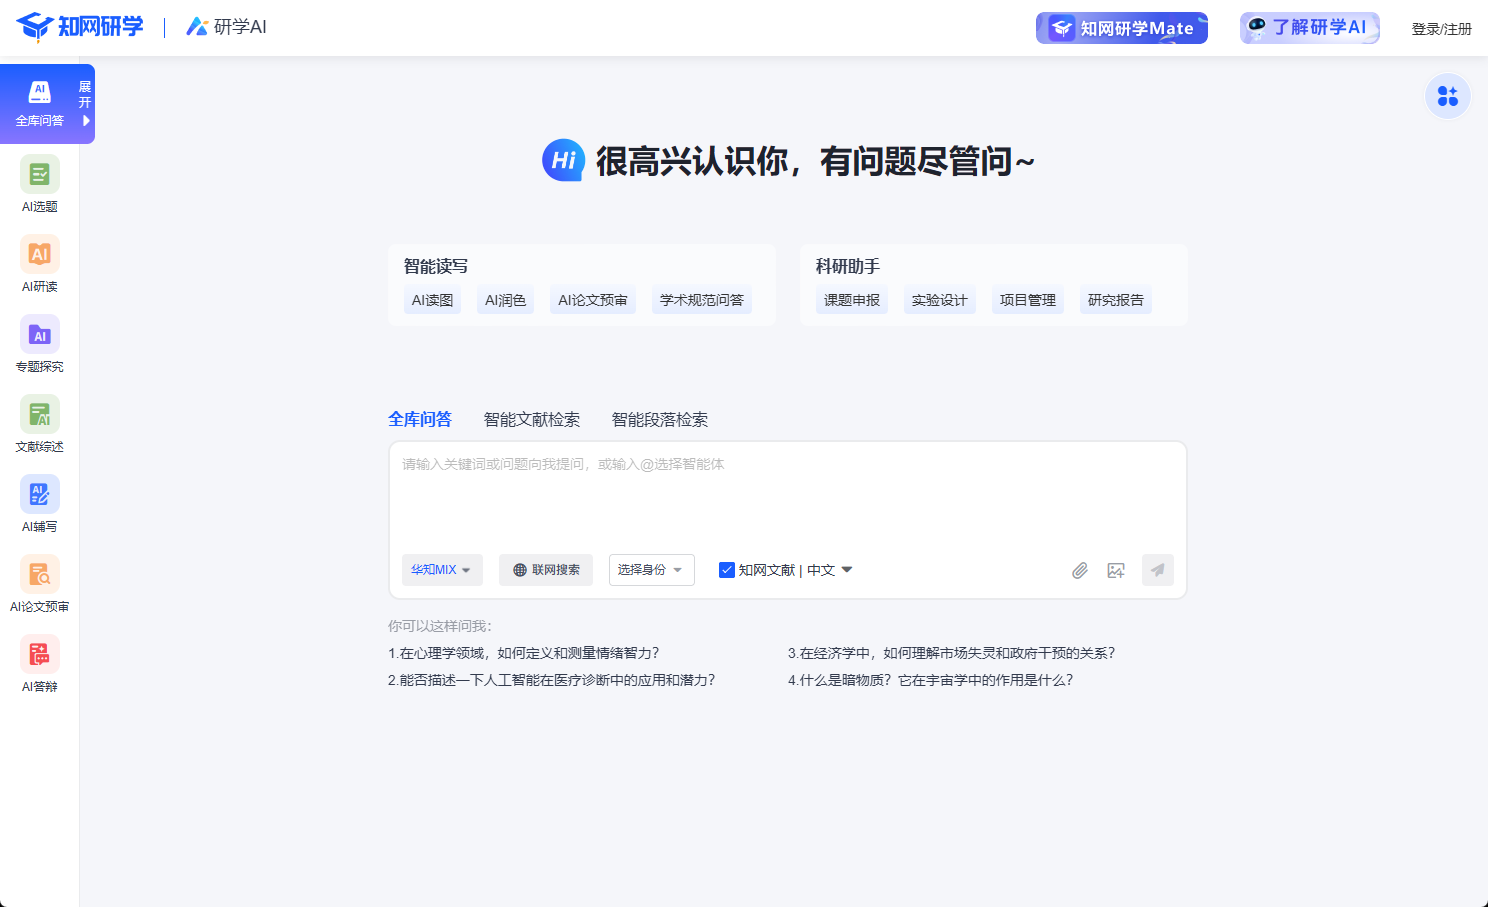Toggle the 知网文献 checkbox
The width and height of the screenshot is (1488, 907).
tap(727, 570)
